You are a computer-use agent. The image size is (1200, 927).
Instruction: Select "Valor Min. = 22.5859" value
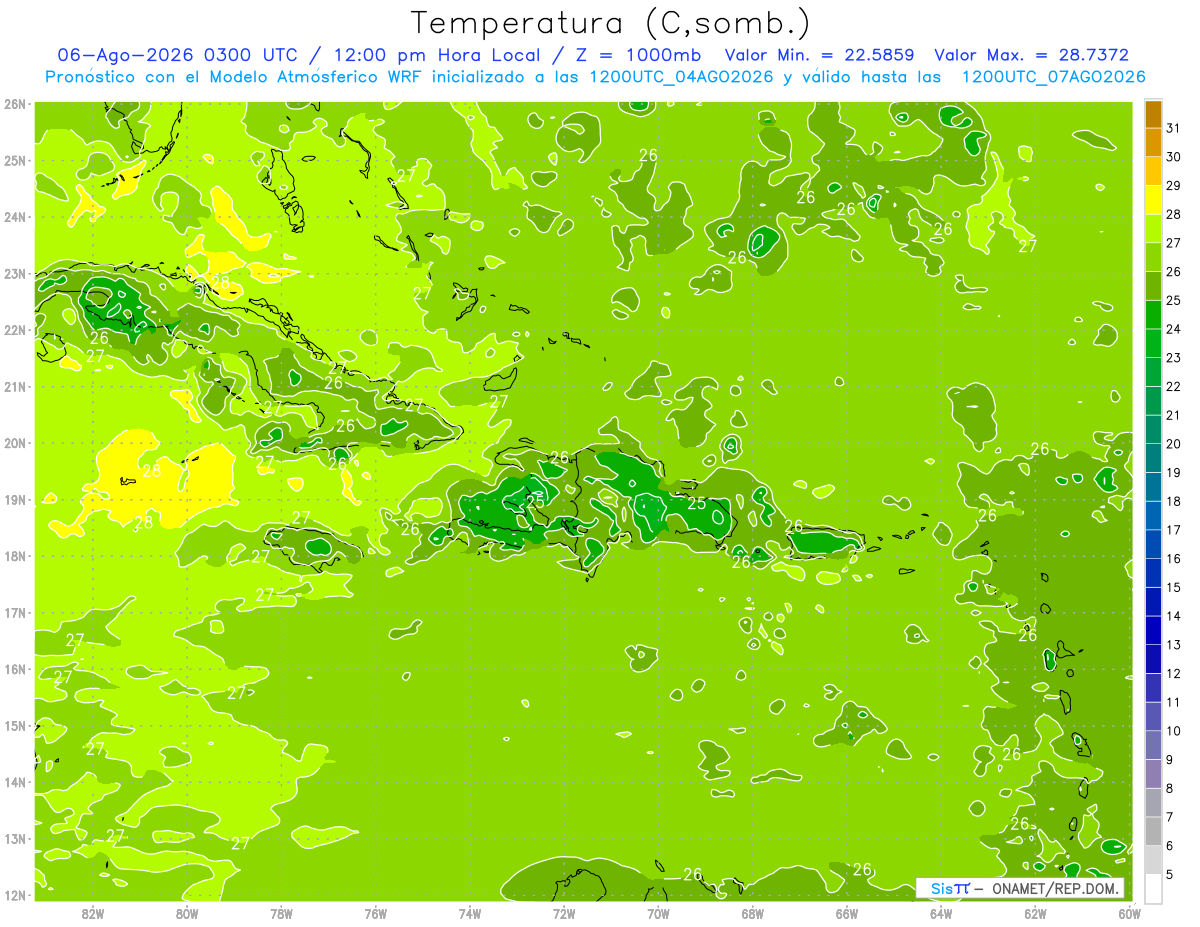click(820, 55)
